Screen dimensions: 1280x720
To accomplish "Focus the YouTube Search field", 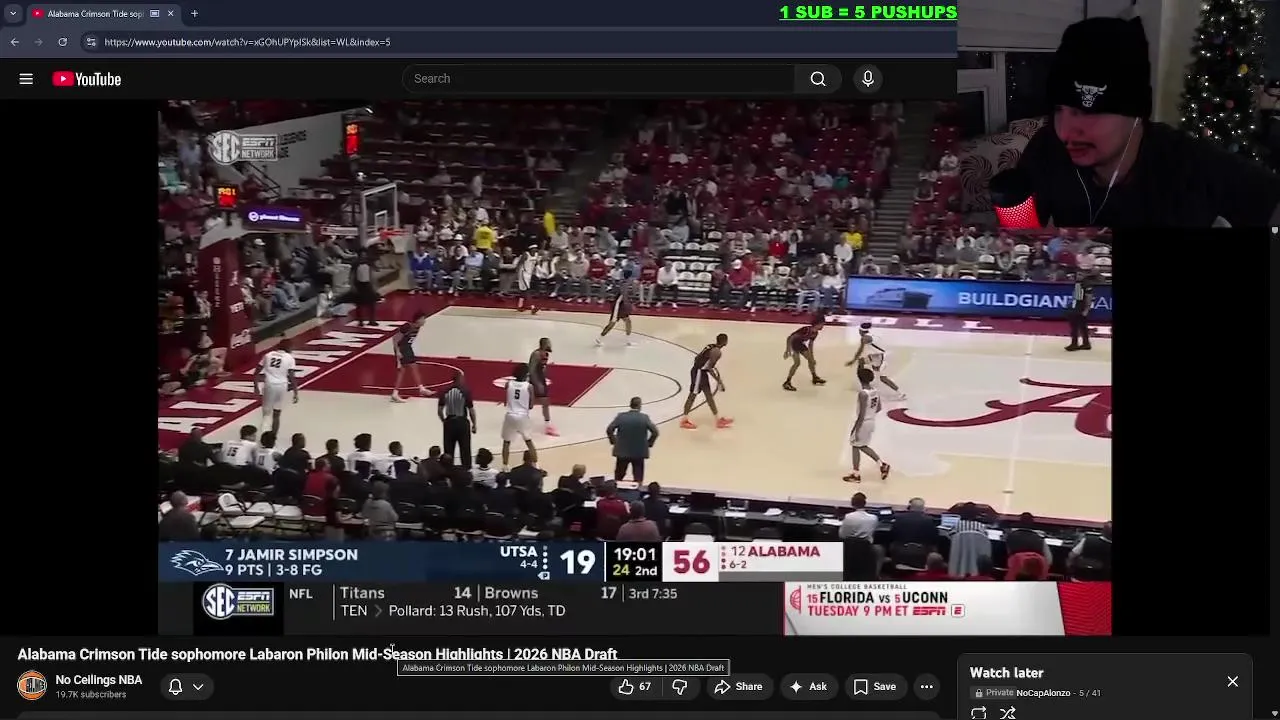I will point(599,79).
